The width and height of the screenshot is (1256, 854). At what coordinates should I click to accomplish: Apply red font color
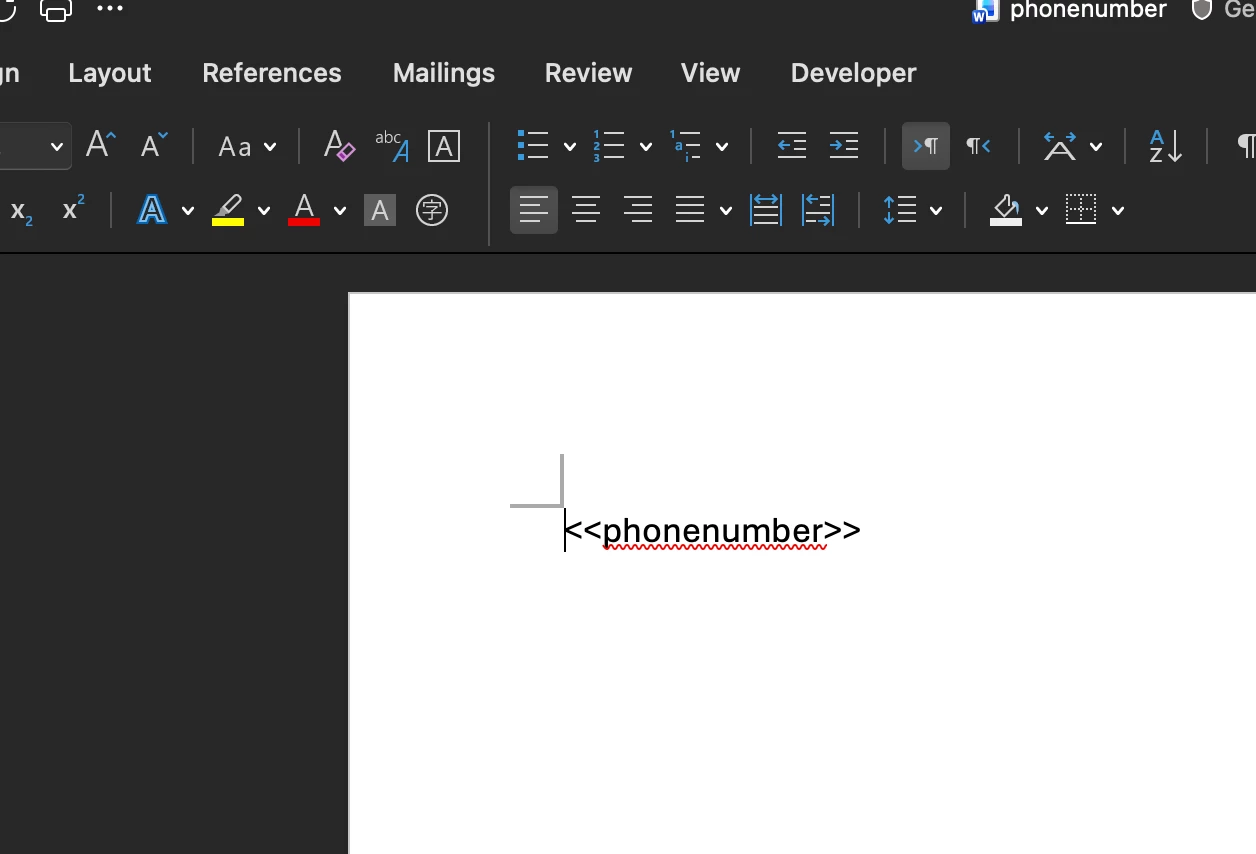coord(304,210)
